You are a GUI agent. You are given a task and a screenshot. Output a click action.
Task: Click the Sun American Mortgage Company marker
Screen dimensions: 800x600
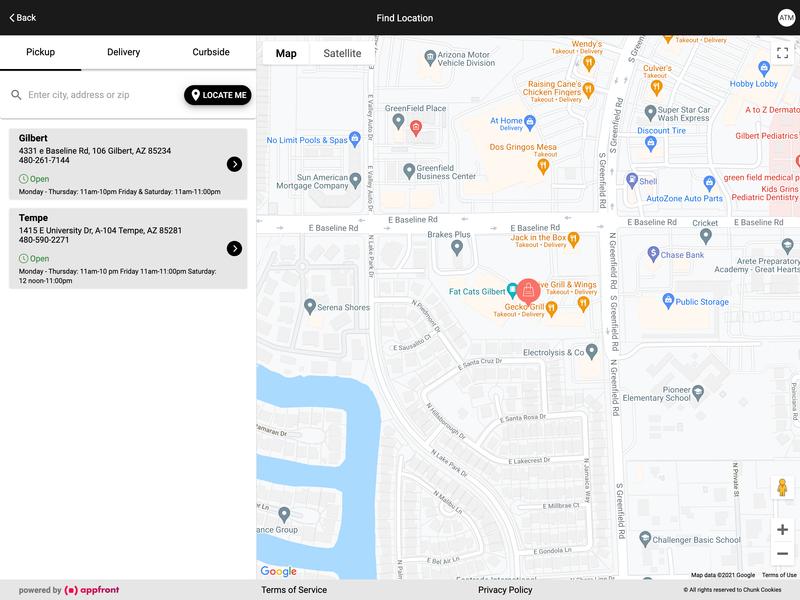coord(355,180)
